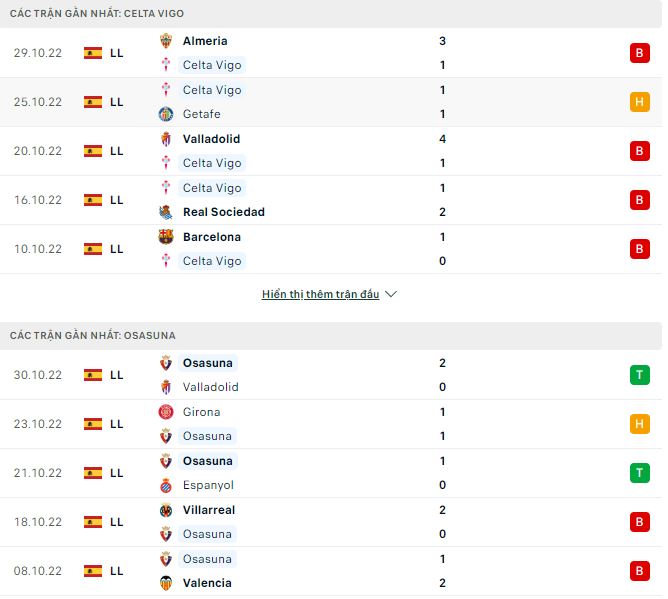Screen dimensions: 668x599
Task: Click the Girona club crest icon
Action: [x=166, y=412]
